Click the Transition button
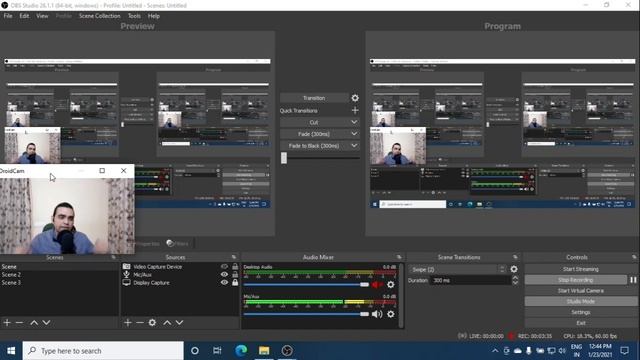This screenshot has width=640, height=360. coord(314,98)
